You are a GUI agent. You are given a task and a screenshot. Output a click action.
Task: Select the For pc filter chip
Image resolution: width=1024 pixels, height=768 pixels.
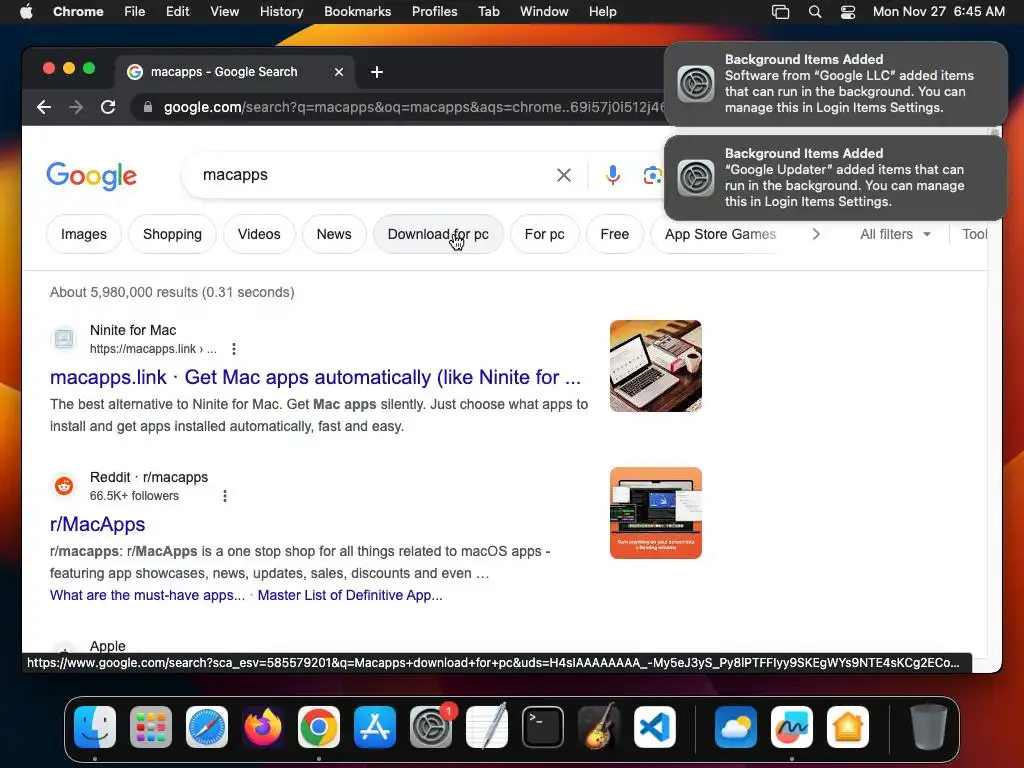pos(545,234)
